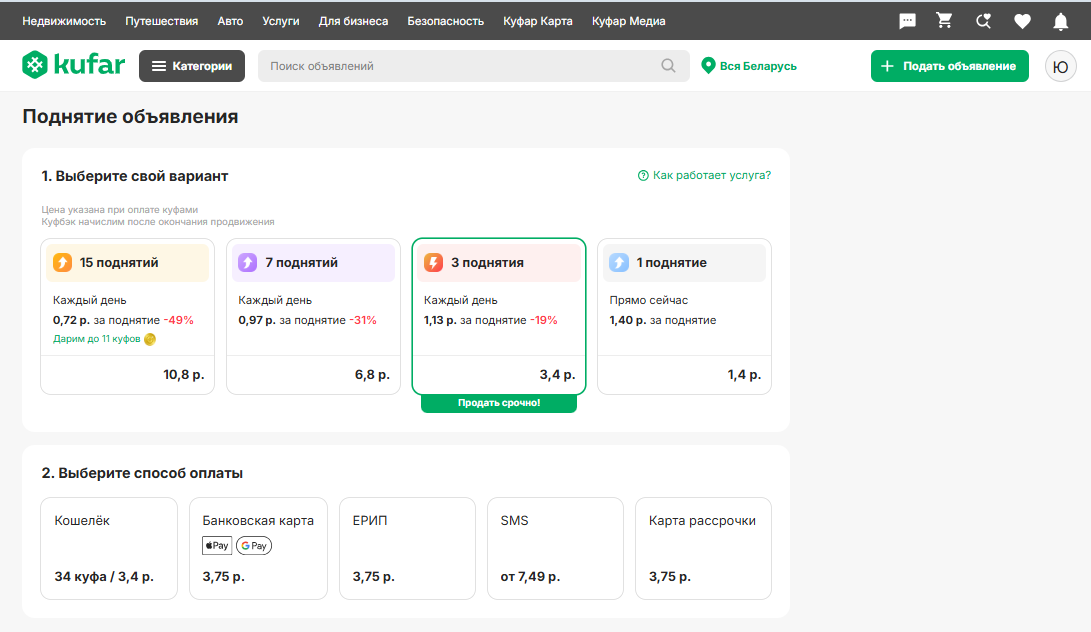
Task: Click Подать объявление button
Action: coord(949,66)
